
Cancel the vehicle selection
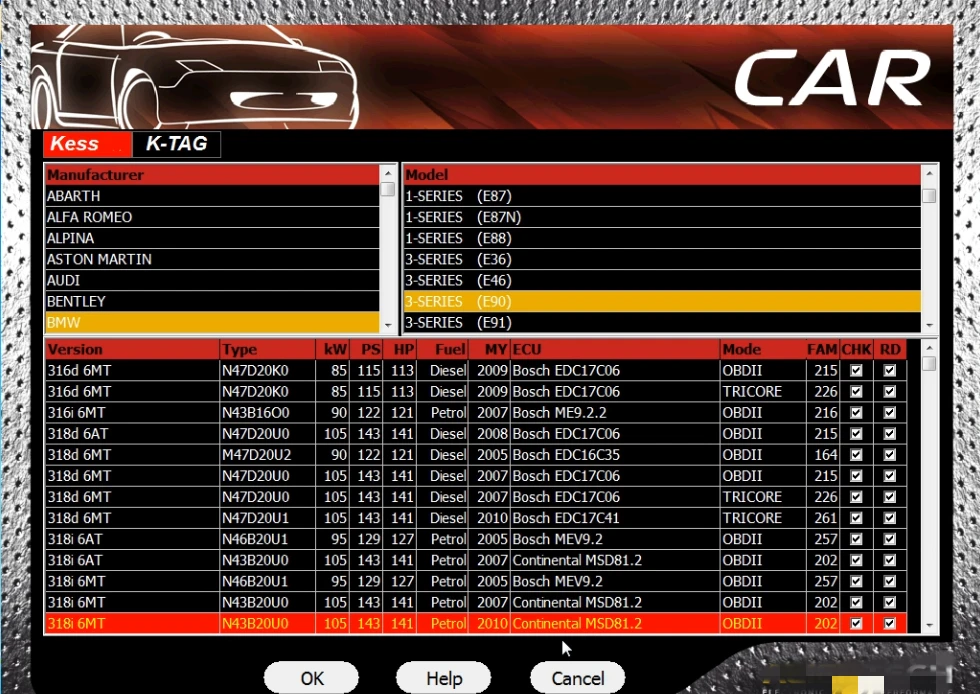pos(578,678)
